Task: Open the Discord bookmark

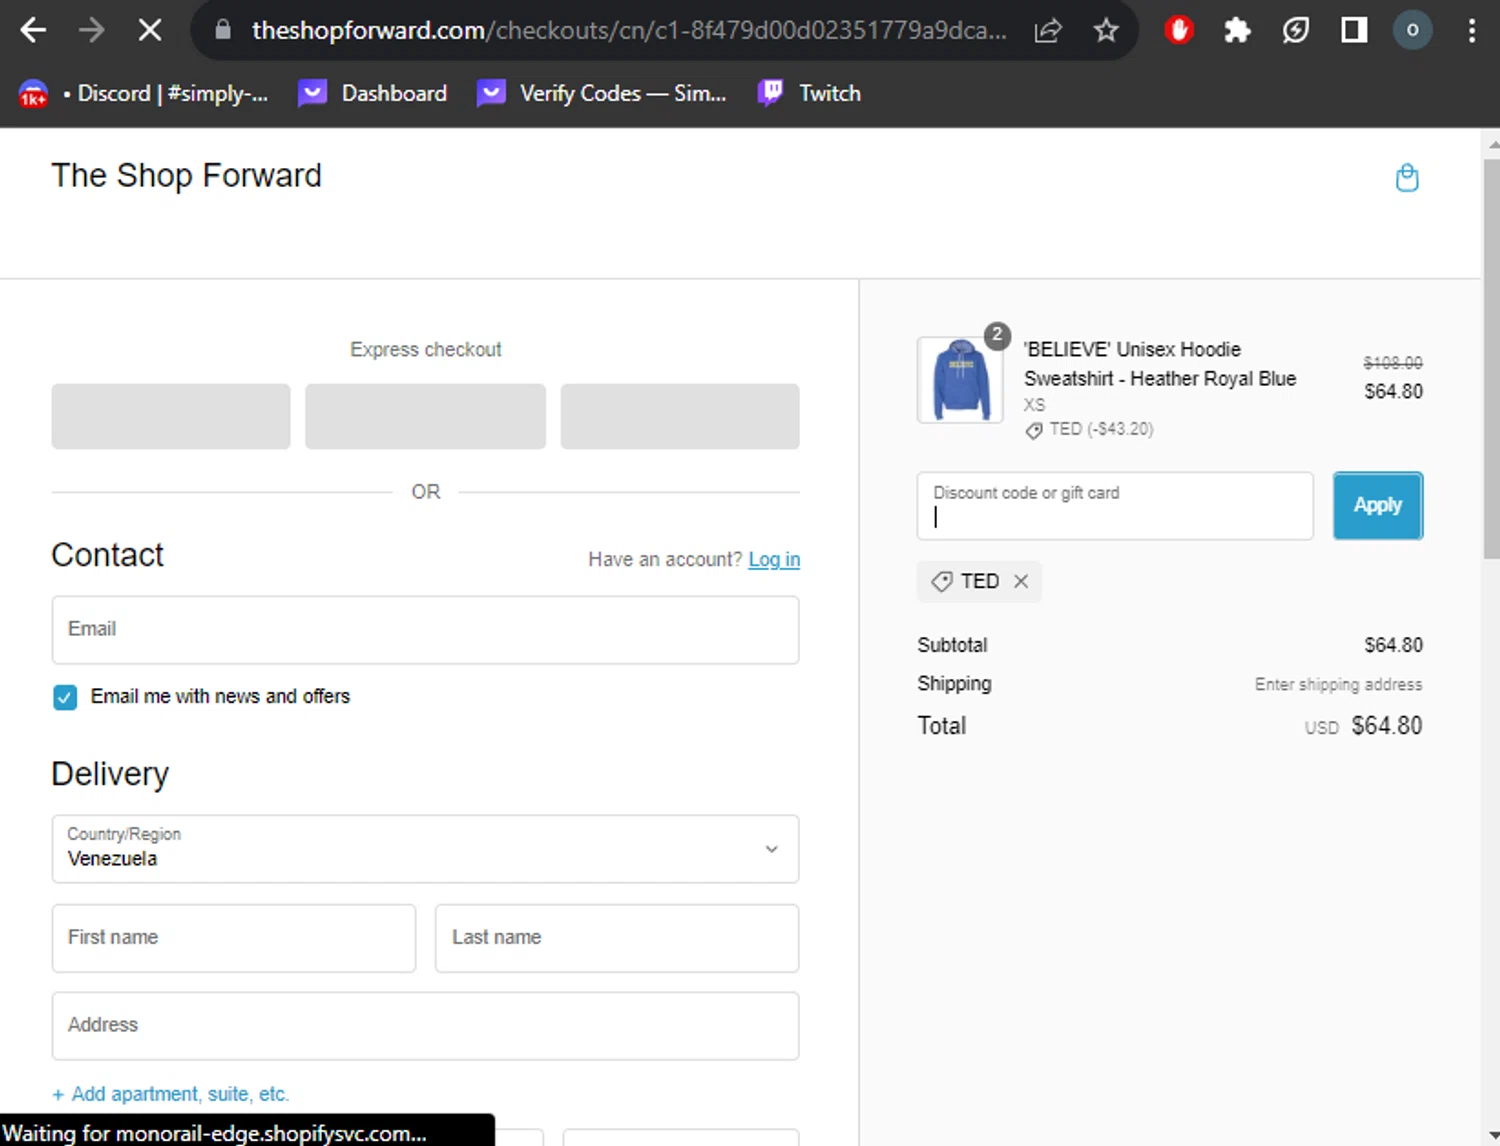Action: tap(145, 93)
